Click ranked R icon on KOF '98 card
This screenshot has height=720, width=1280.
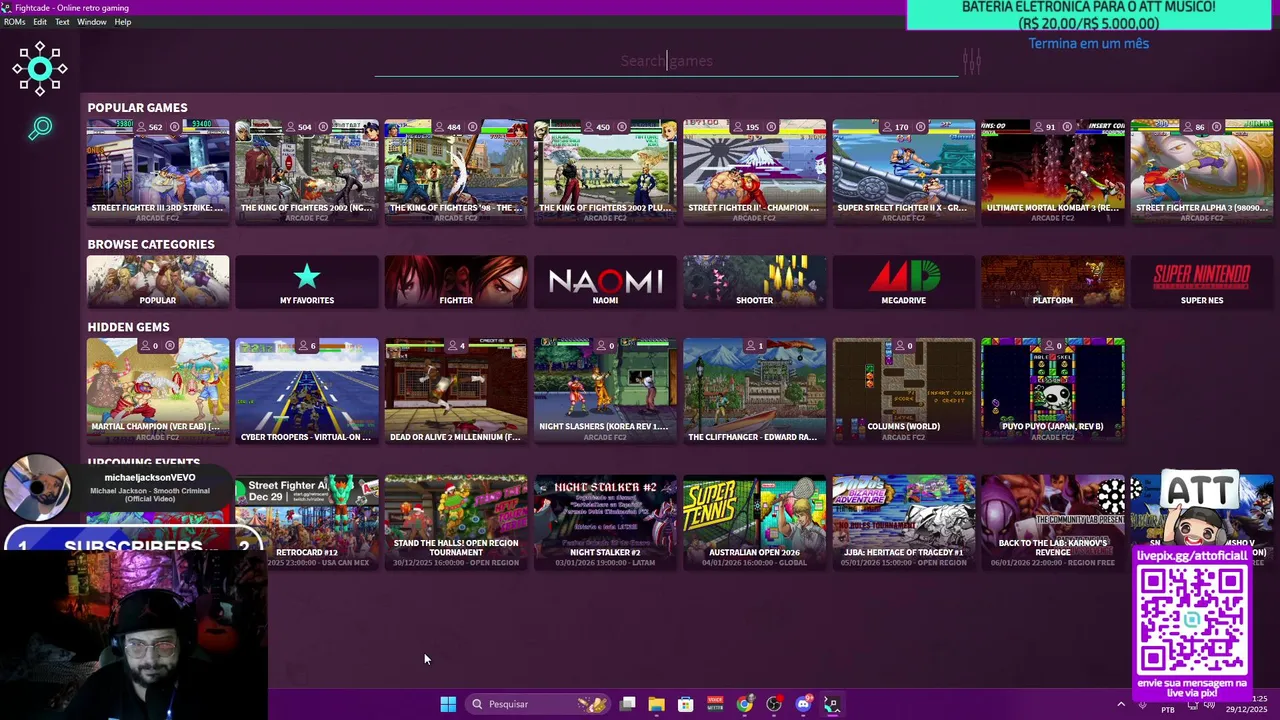click(x=472, y=127)
